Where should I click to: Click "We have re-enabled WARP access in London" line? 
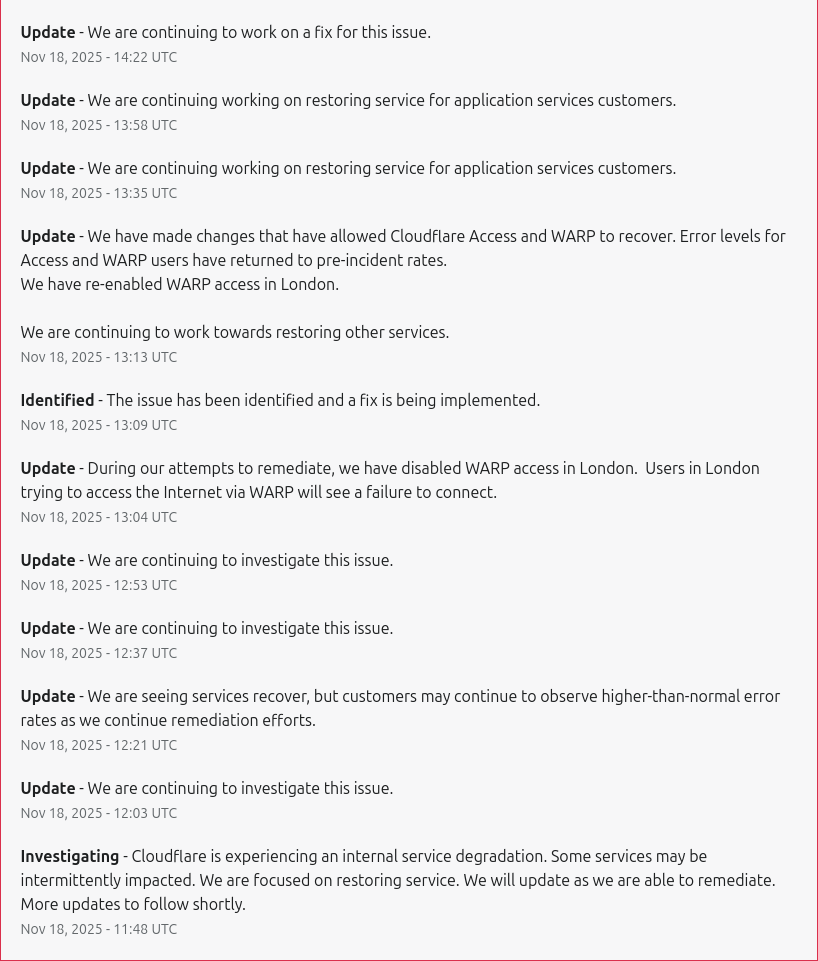point(180,284)
